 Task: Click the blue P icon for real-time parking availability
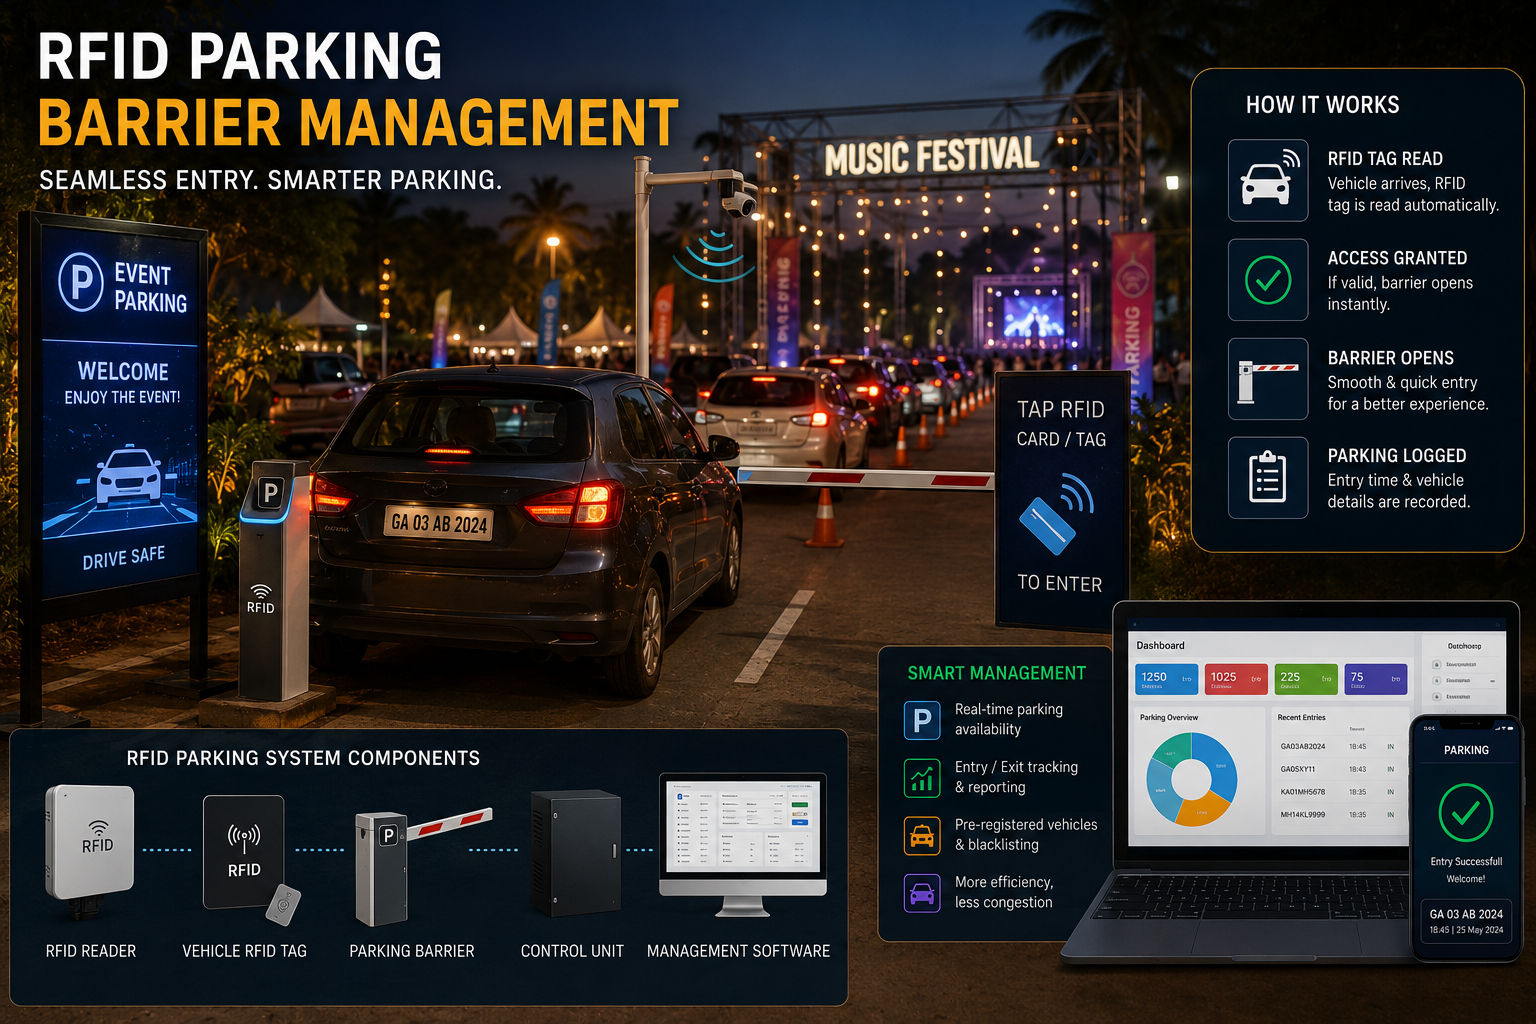(x=922, y=720)
